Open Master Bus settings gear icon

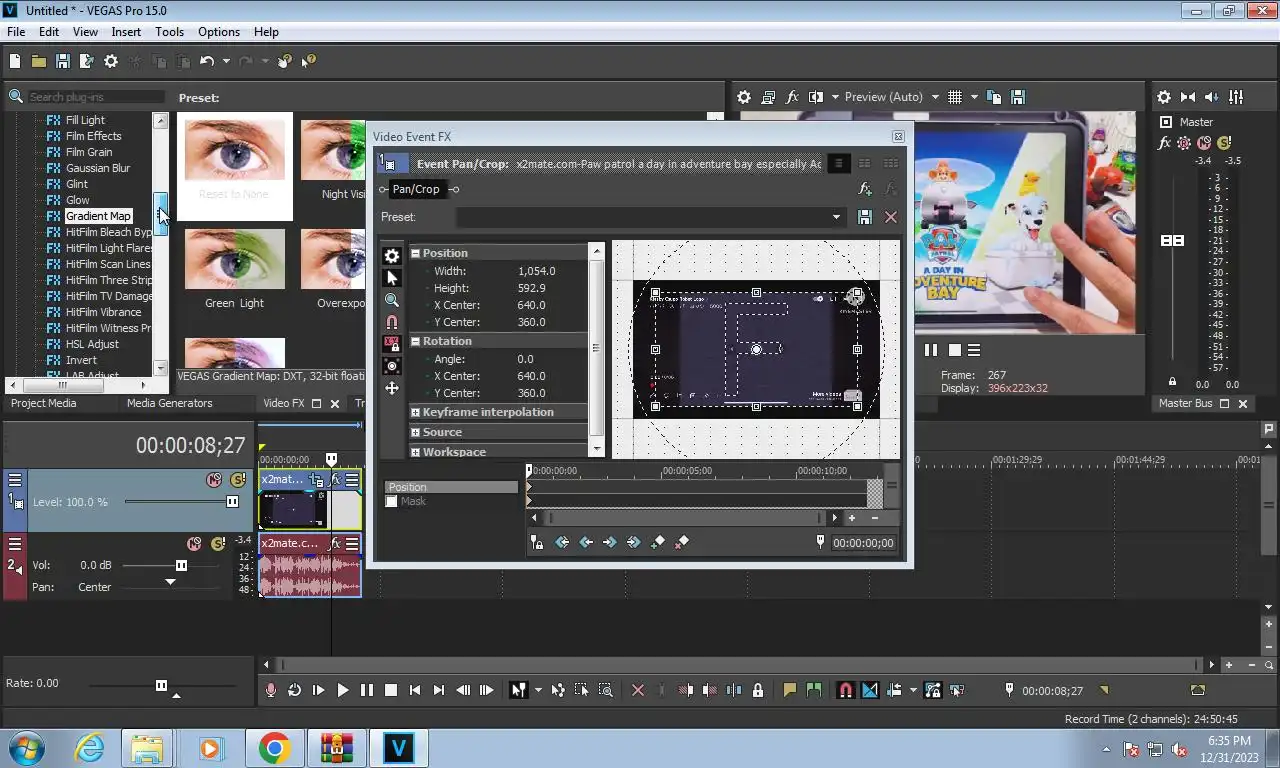[x=1164, y=97]
